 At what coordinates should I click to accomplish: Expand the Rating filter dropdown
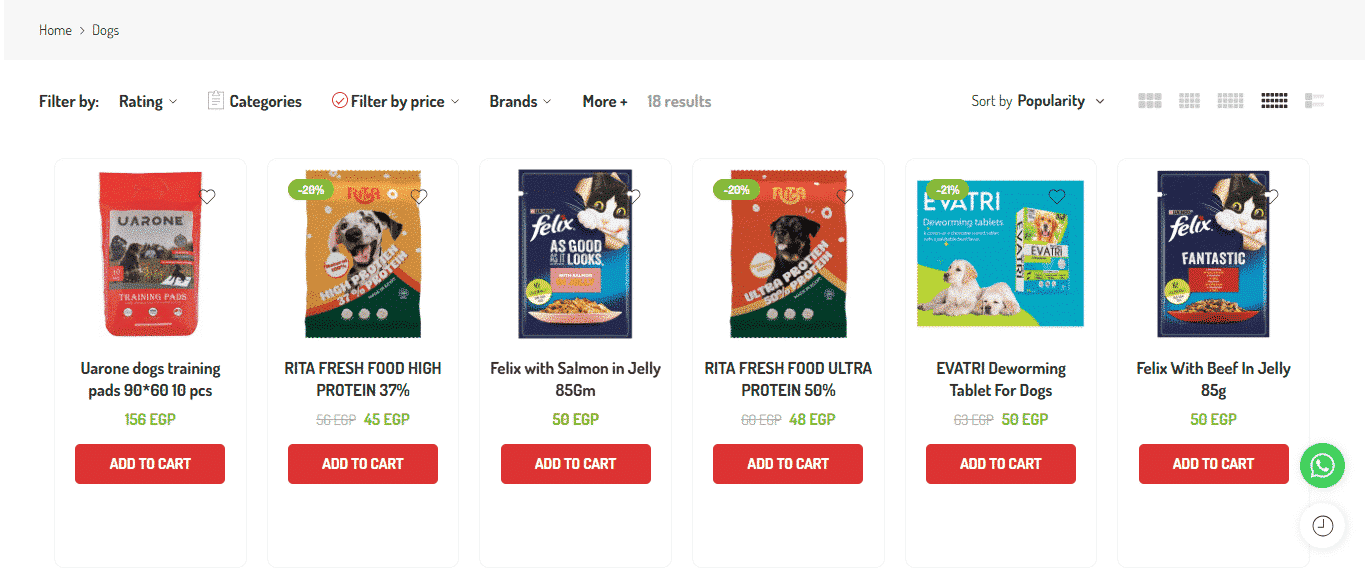point(148,101)
